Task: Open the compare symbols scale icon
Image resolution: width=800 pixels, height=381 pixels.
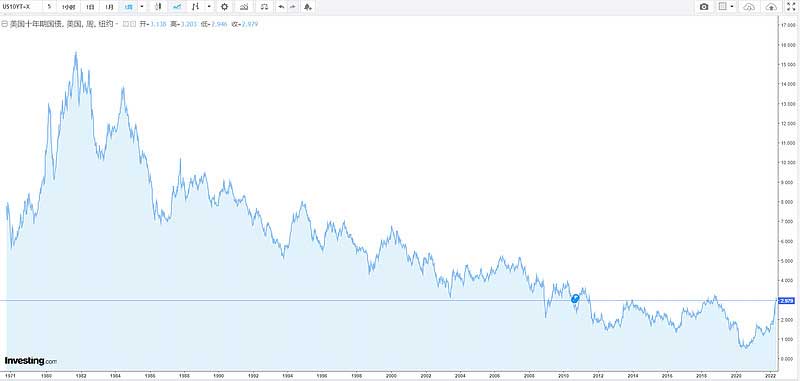Action: pos(264,7)
